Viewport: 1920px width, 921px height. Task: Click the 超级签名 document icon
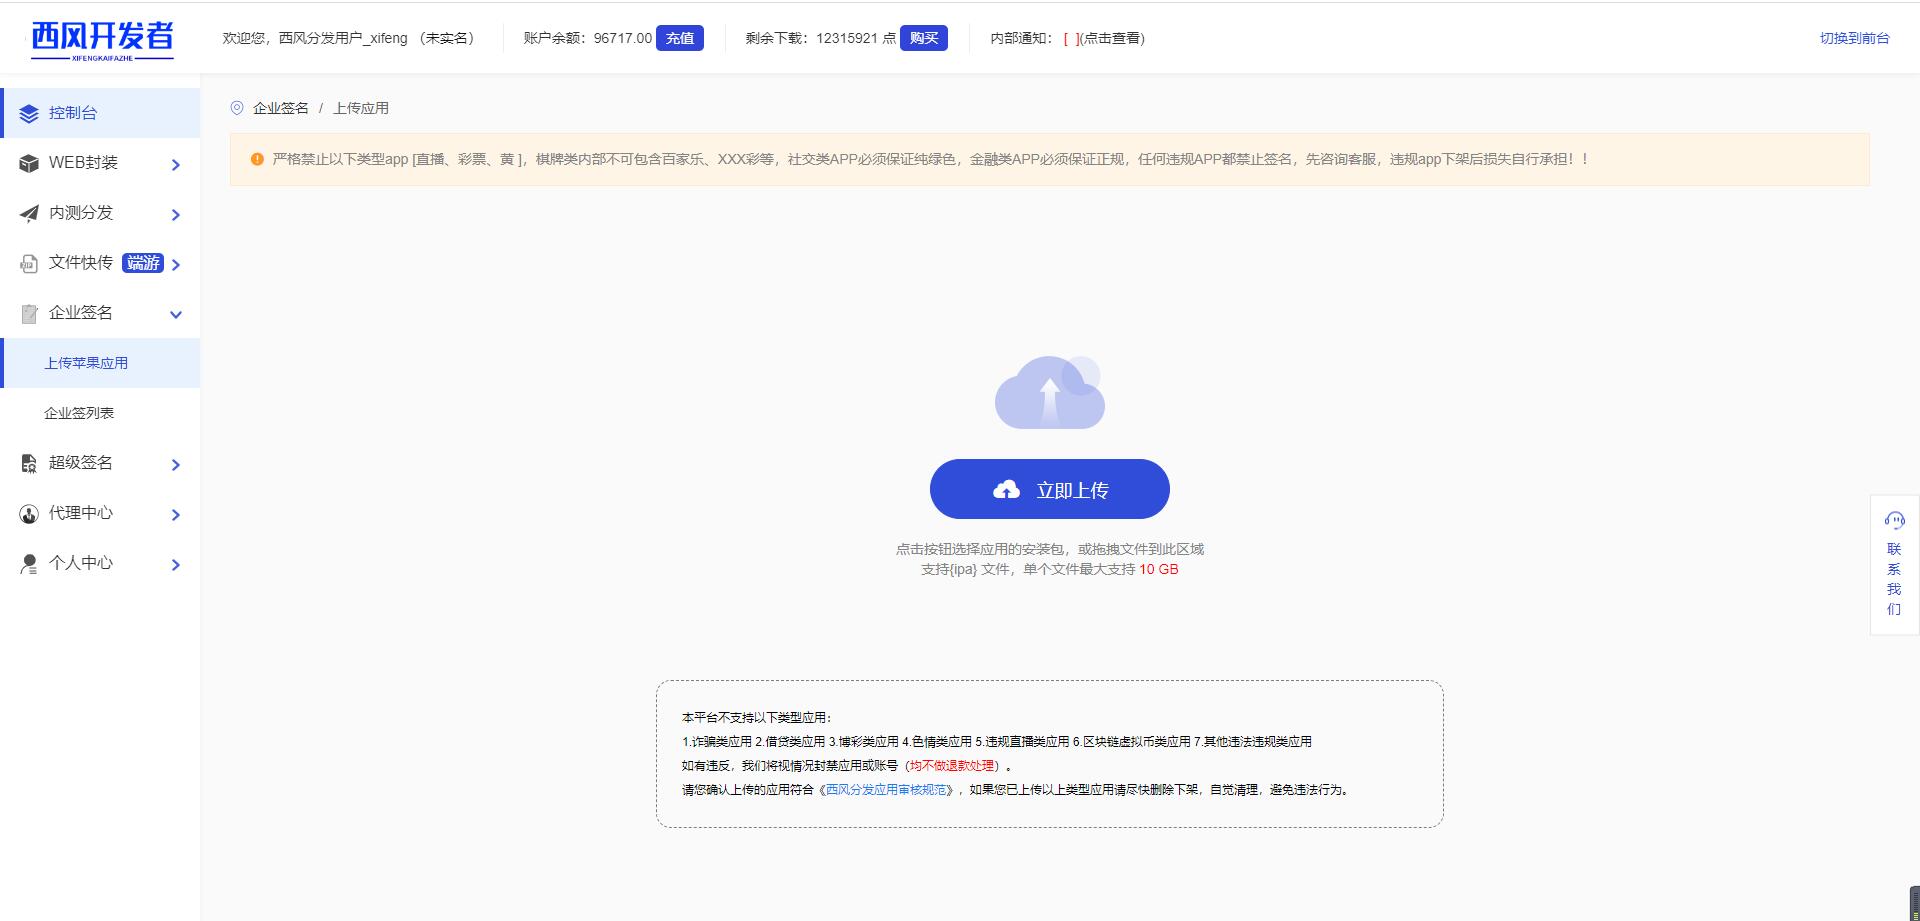(29, 463)
